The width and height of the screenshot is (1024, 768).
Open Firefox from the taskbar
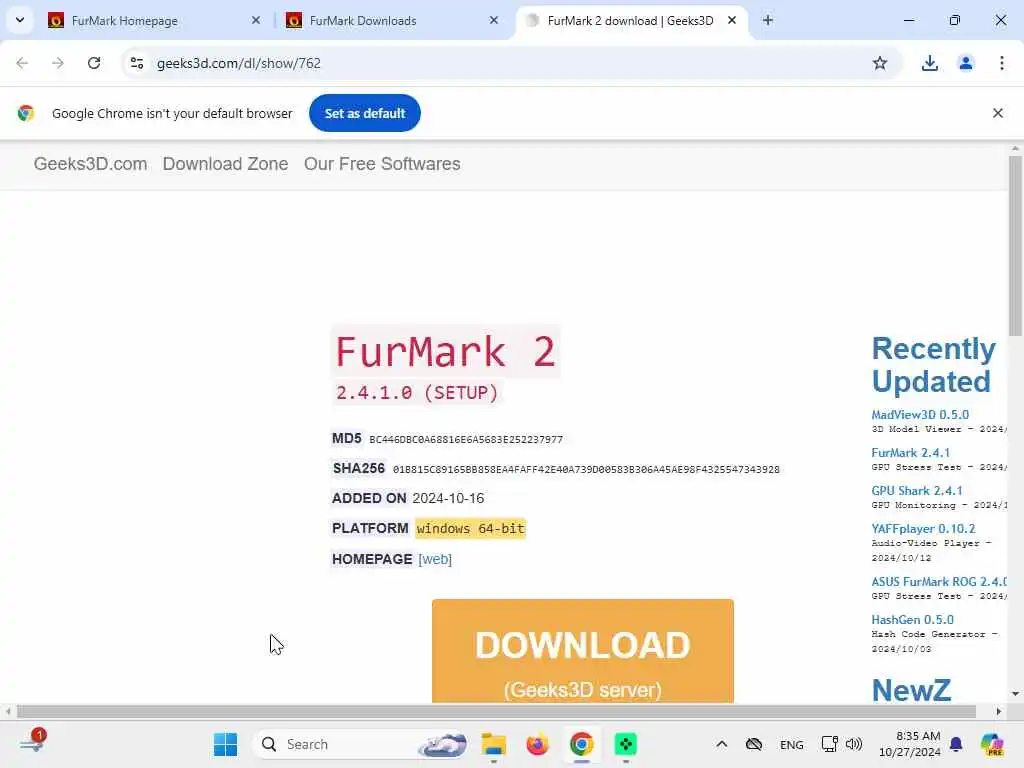tap(537, 744)
